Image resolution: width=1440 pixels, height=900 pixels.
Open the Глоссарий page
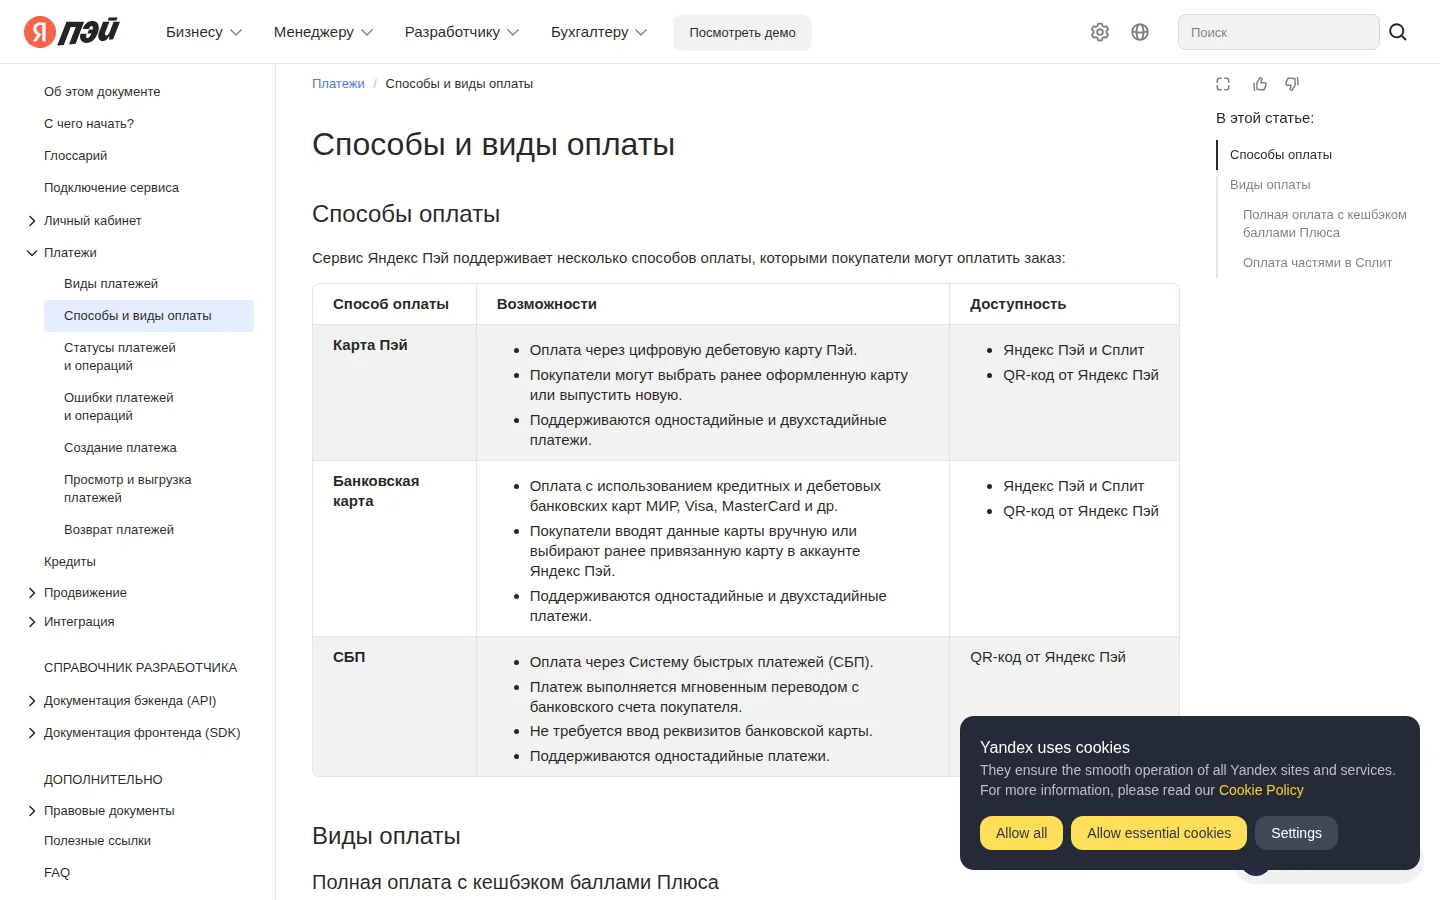point(75,155)
